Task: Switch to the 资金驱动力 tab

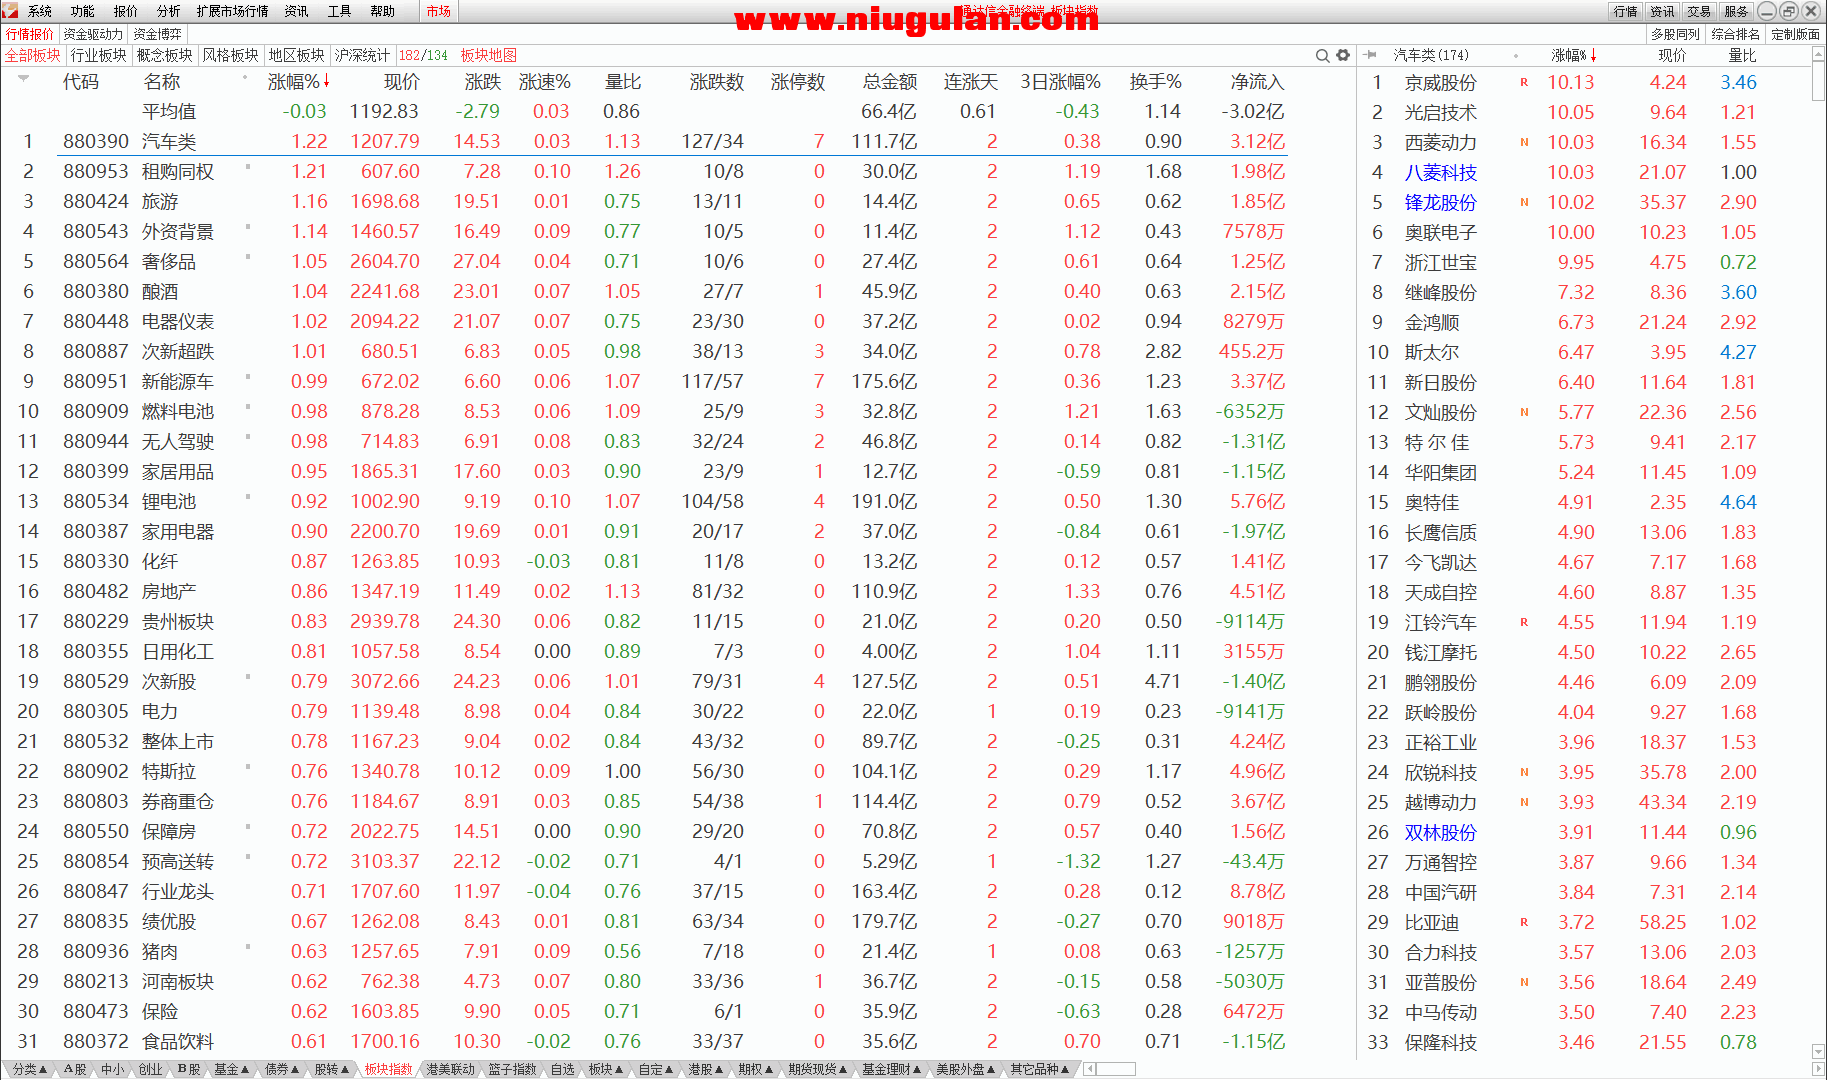Action: [x=93, y=34]
